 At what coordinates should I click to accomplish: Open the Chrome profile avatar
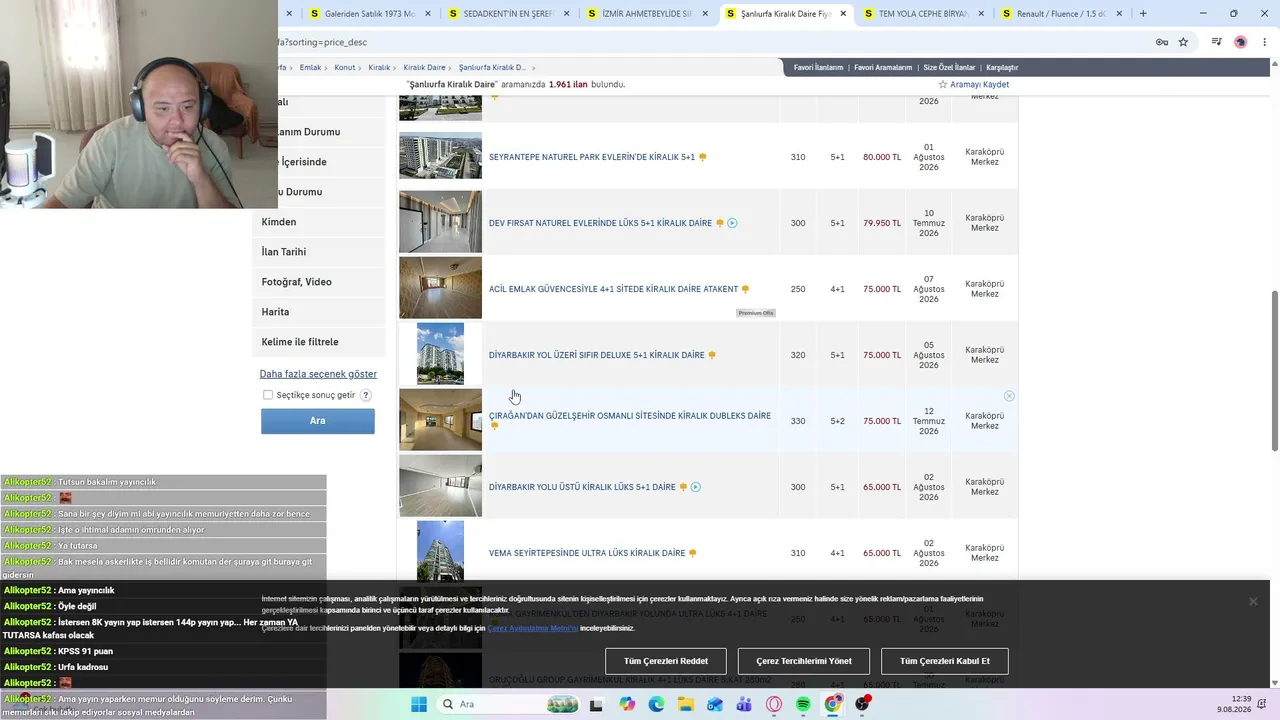pyautogui.click(x=1240, y=42)
